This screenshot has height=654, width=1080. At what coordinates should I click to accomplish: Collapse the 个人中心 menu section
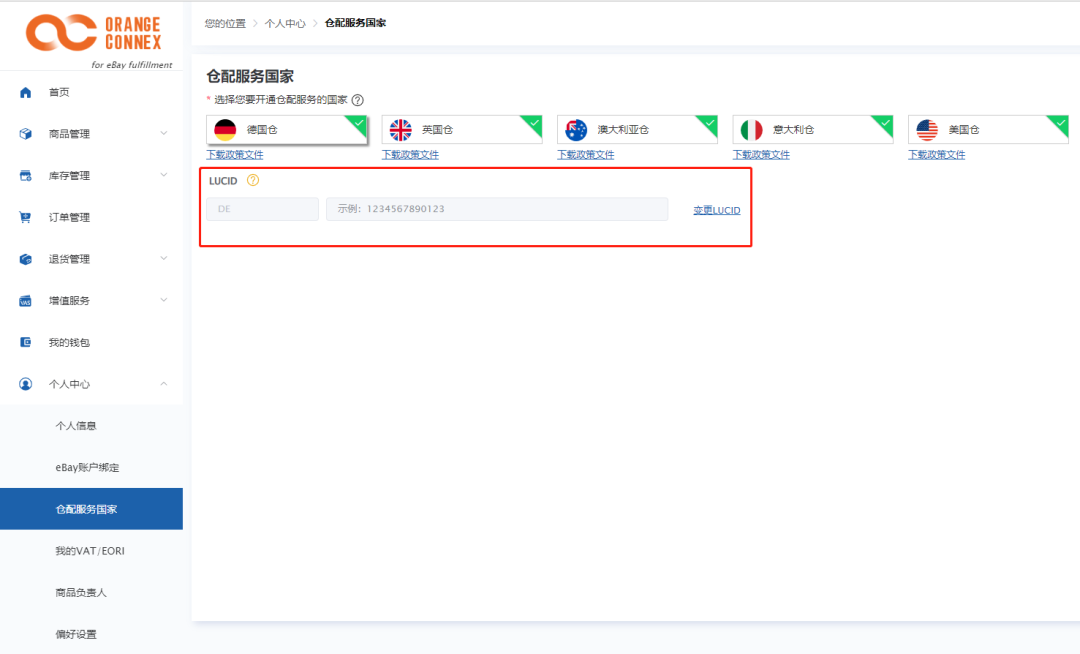click(x=164, y=384)
